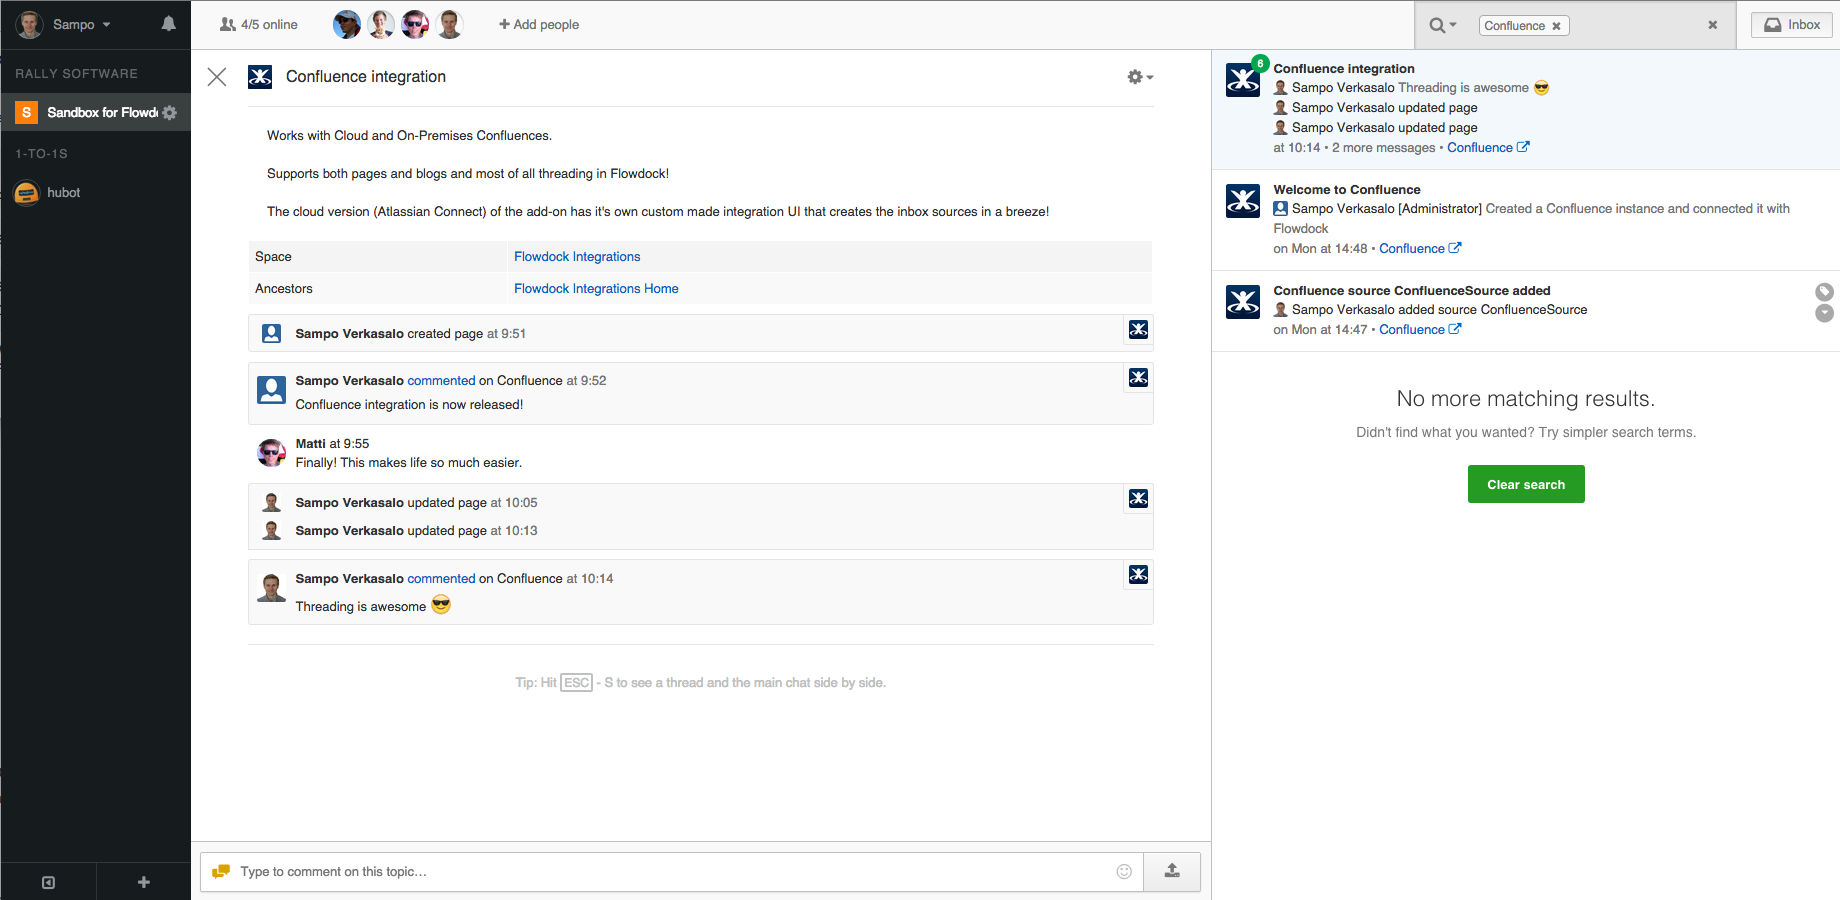Click the upload file button
This screenshot has height=900, width=1840.
(x=1172, y=872)
